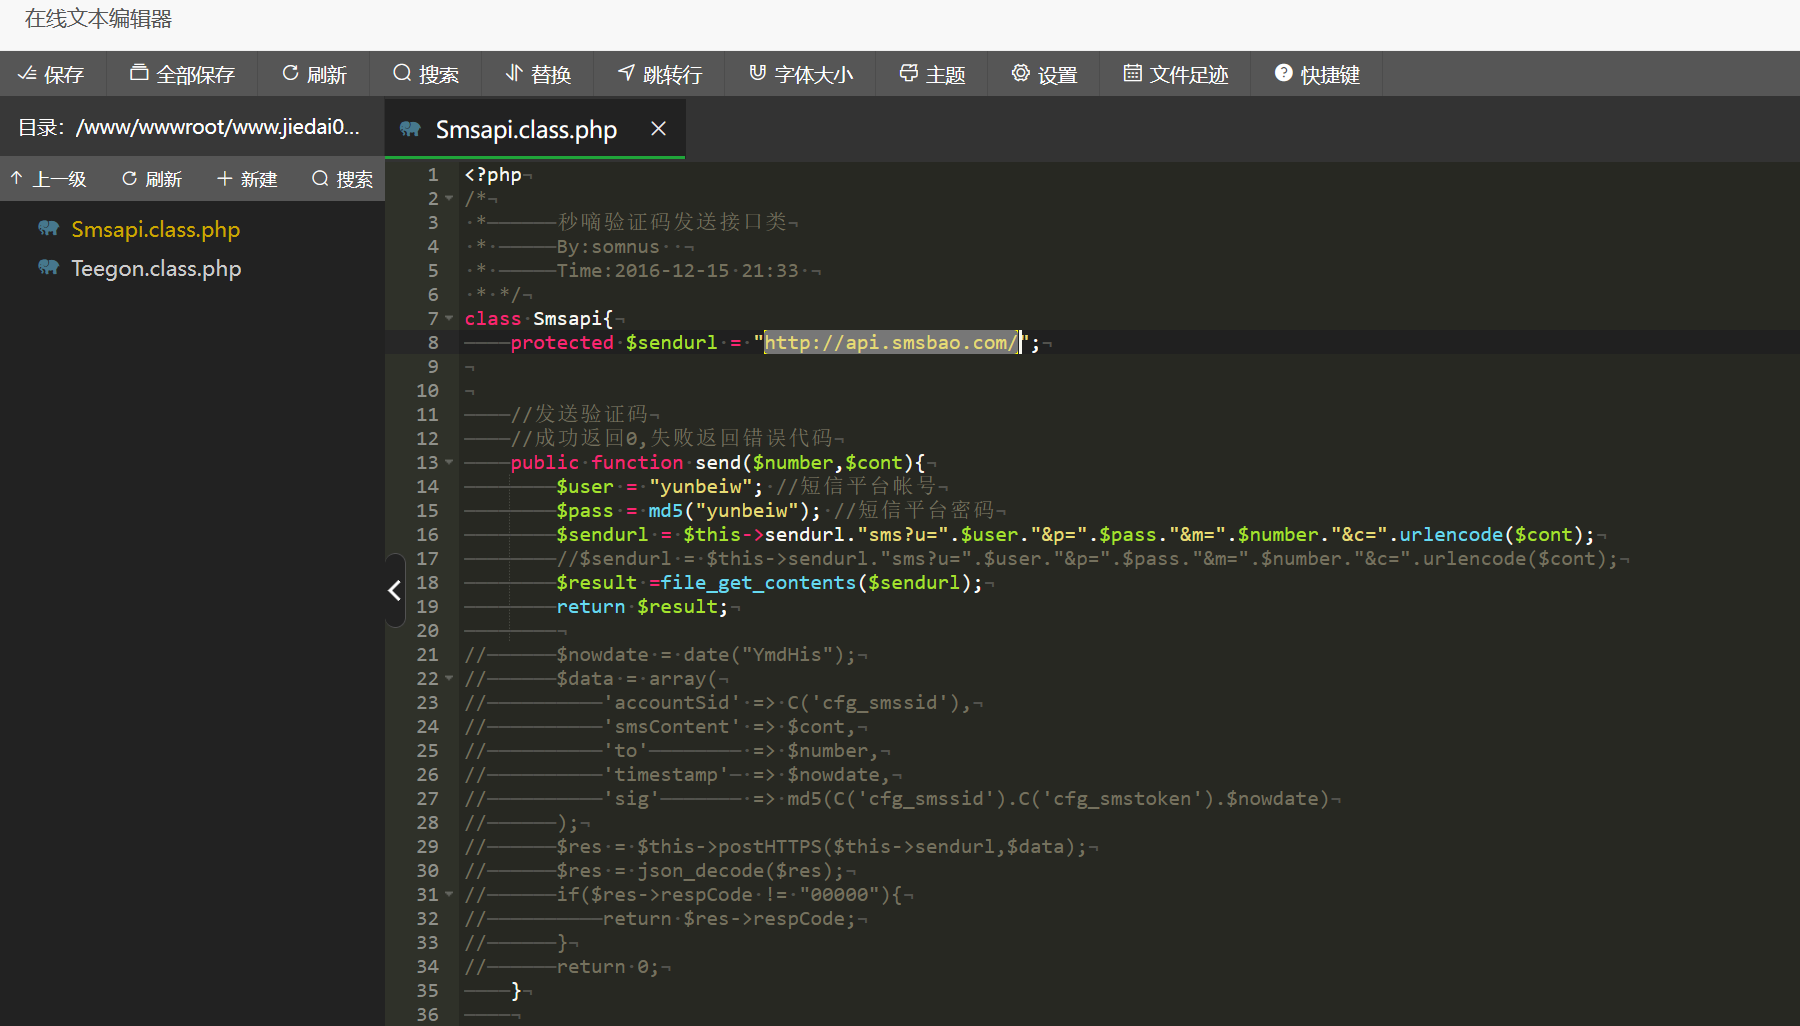Close the Smsapi.class.php tab
Screen dimensions: 1800x1026
coord(658,128)
